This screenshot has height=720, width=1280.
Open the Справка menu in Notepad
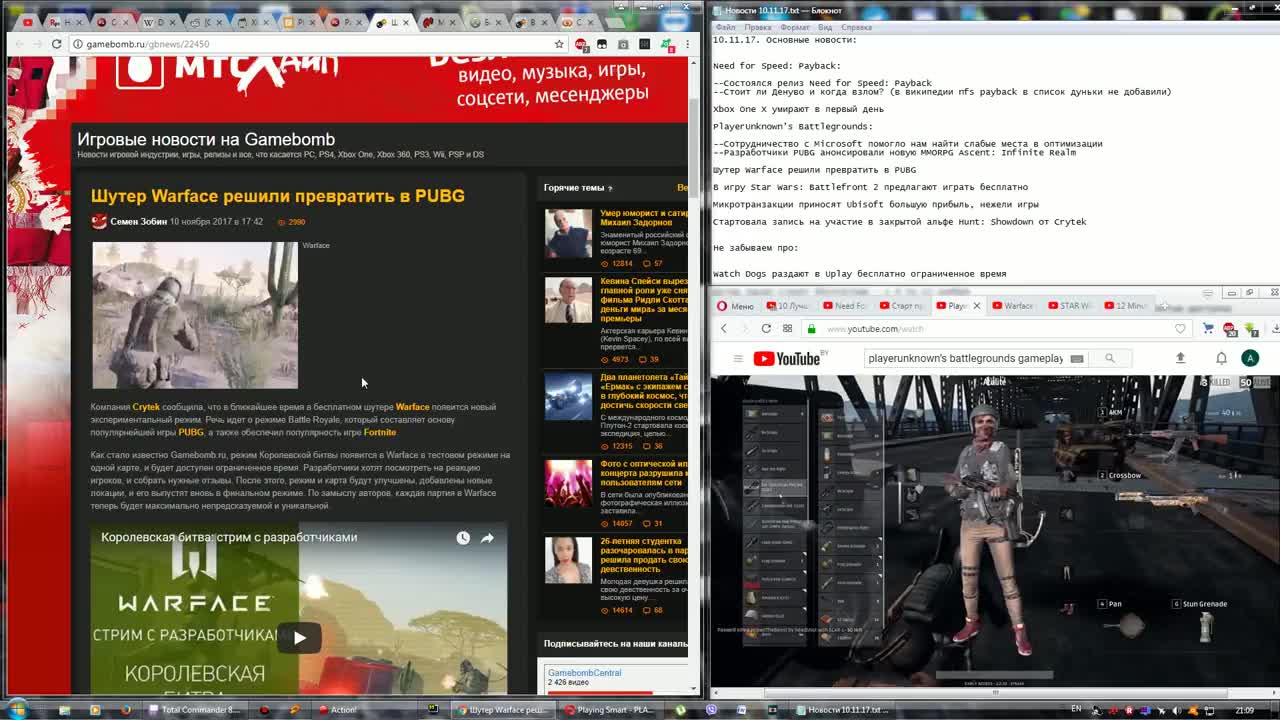pyautogui.click(x=856, y=27)
